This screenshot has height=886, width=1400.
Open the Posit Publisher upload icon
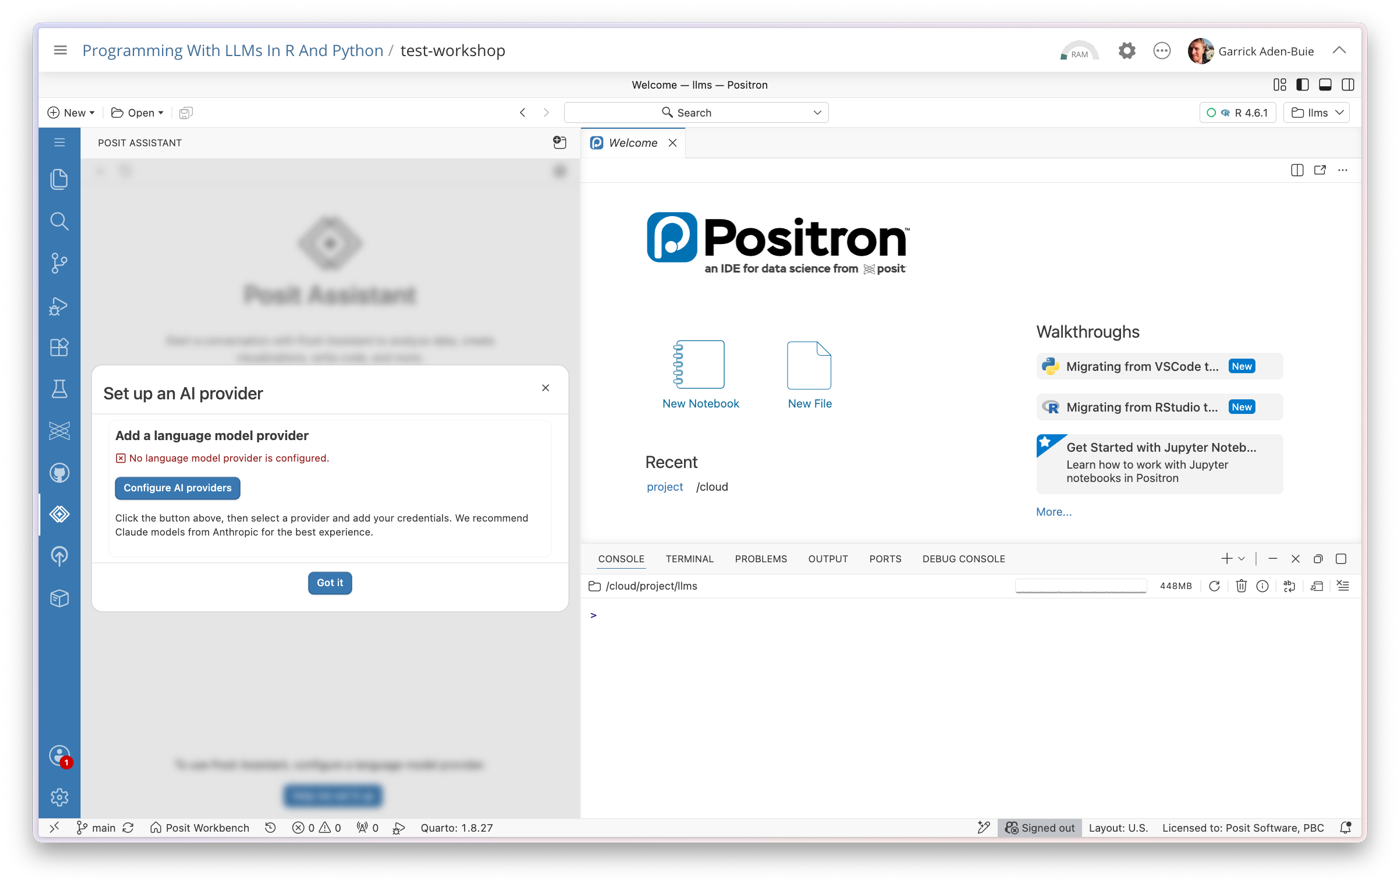coord(59,556)
